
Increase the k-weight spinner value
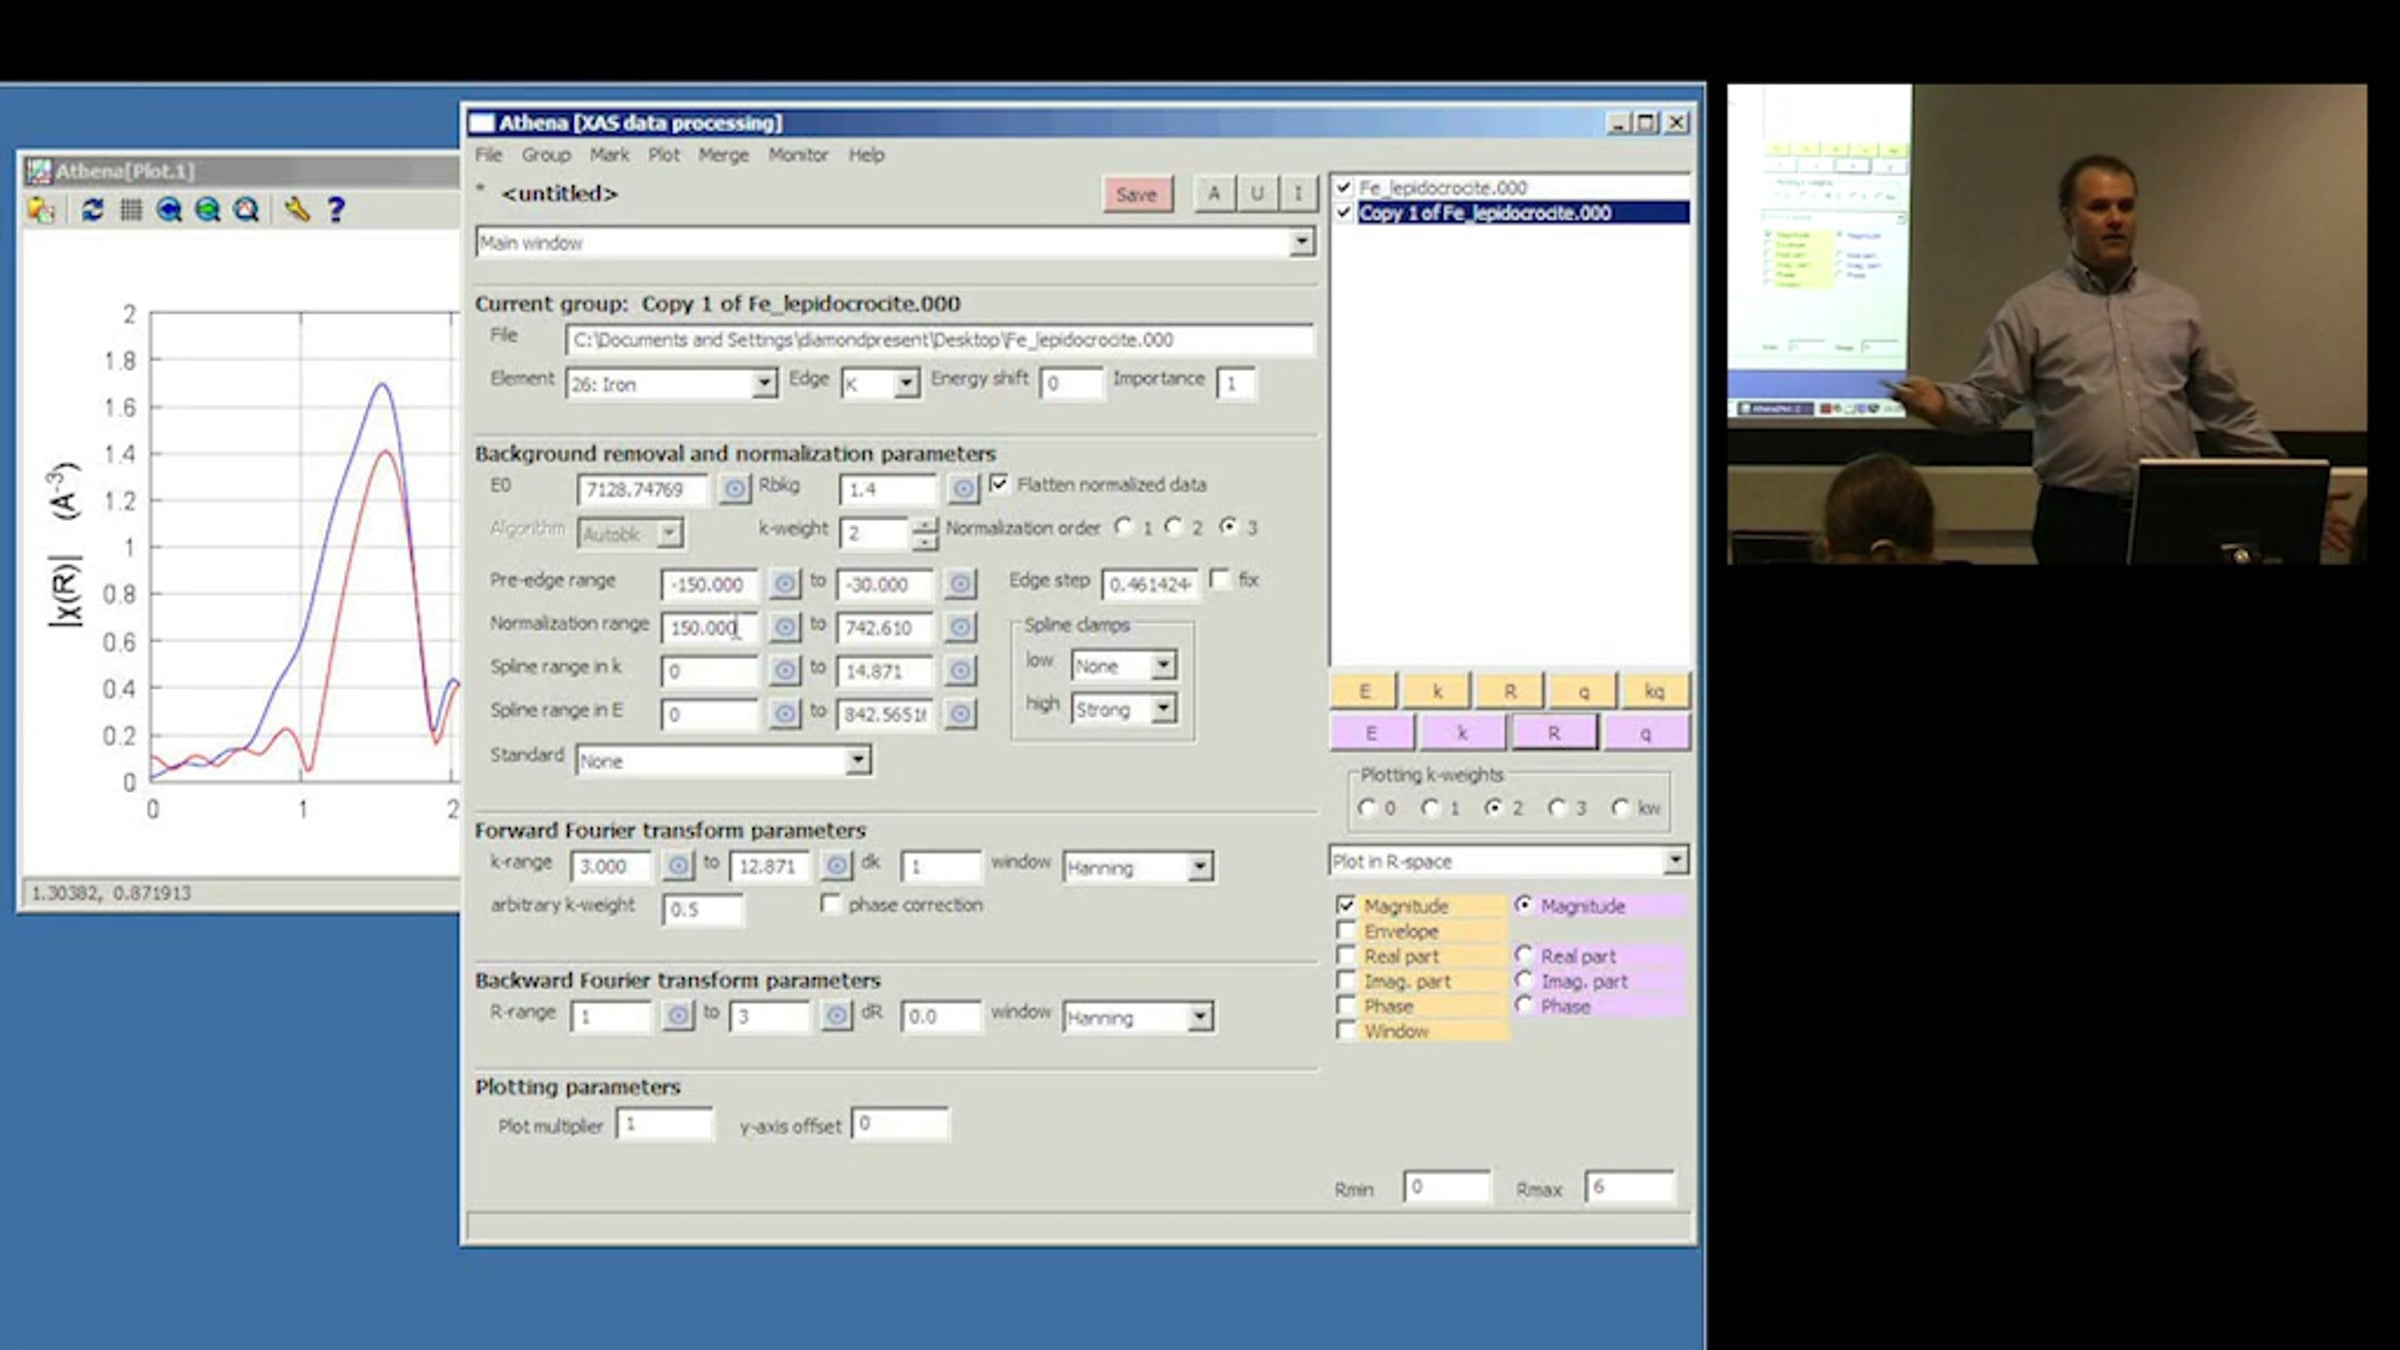[x=925, y=524]
